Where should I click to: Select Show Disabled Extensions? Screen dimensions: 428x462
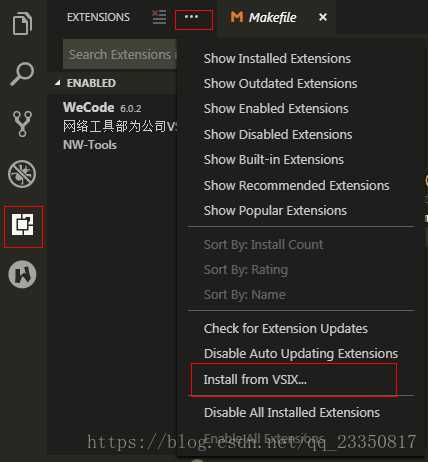pyautogui.click(x=278, y=135)
